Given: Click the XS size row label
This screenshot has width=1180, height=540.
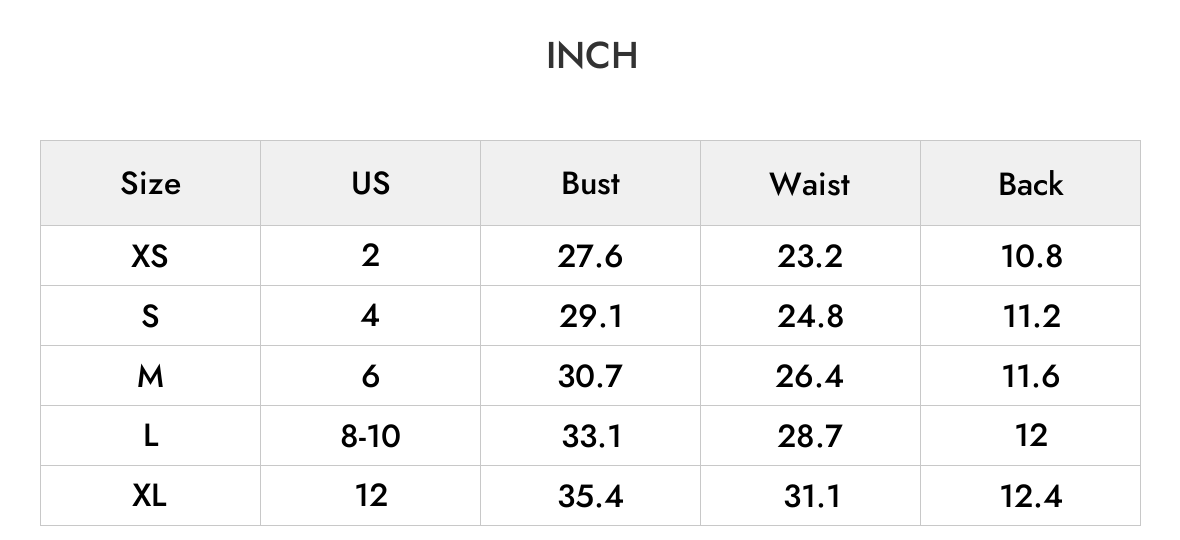Looking at the screenshot, I should (150, 256).
